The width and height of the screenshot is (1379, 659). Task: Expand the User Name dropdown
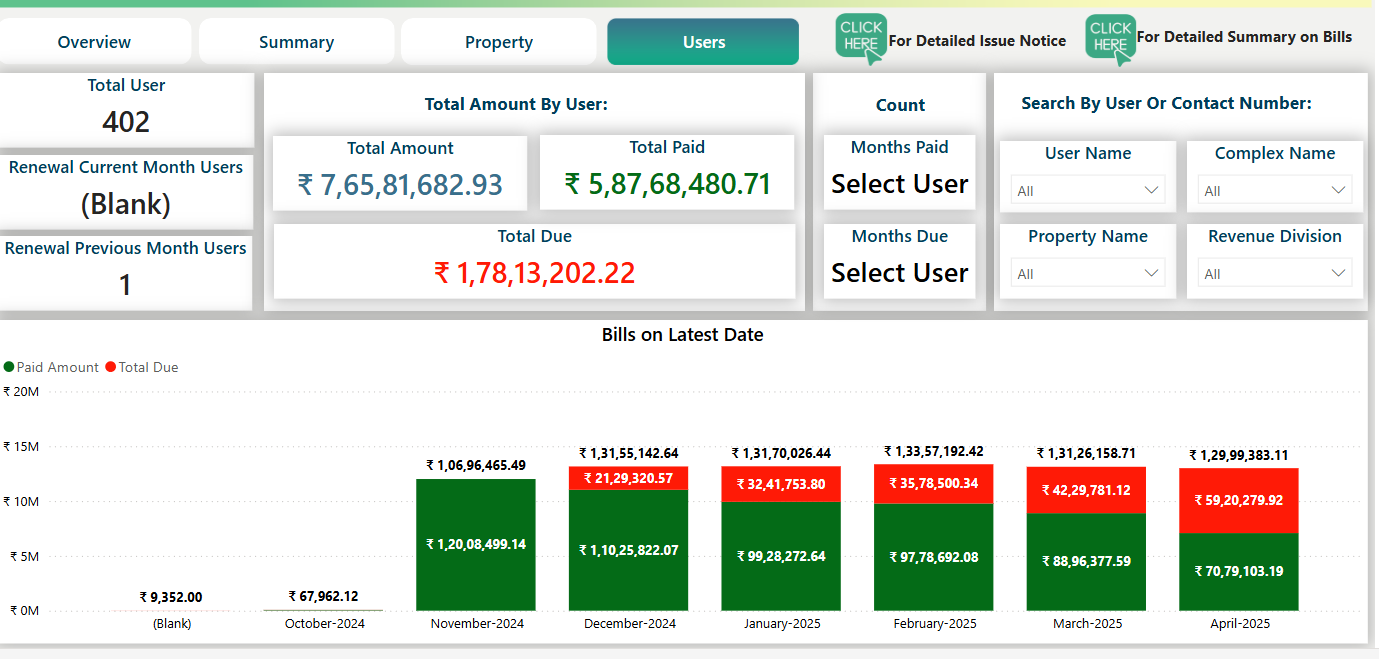point(1088,190)
